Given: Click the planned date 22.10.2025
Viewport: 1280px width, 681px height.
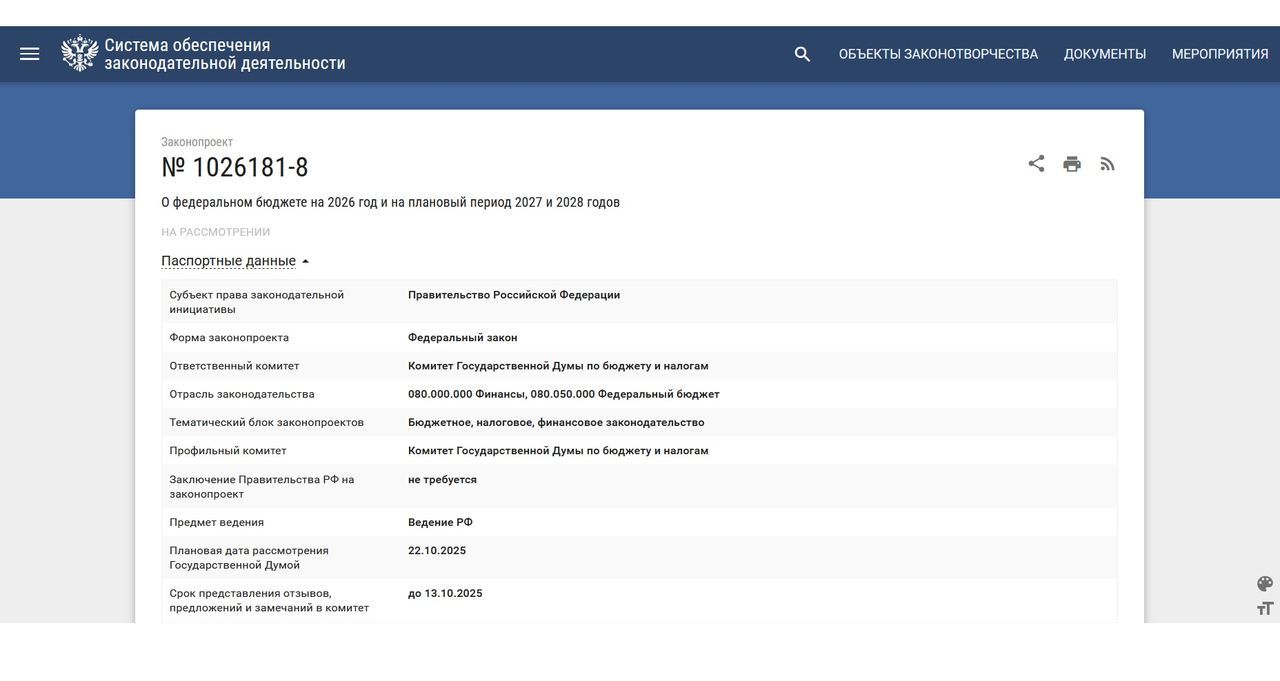Looking at the screenshot, I should click(437, 551).
